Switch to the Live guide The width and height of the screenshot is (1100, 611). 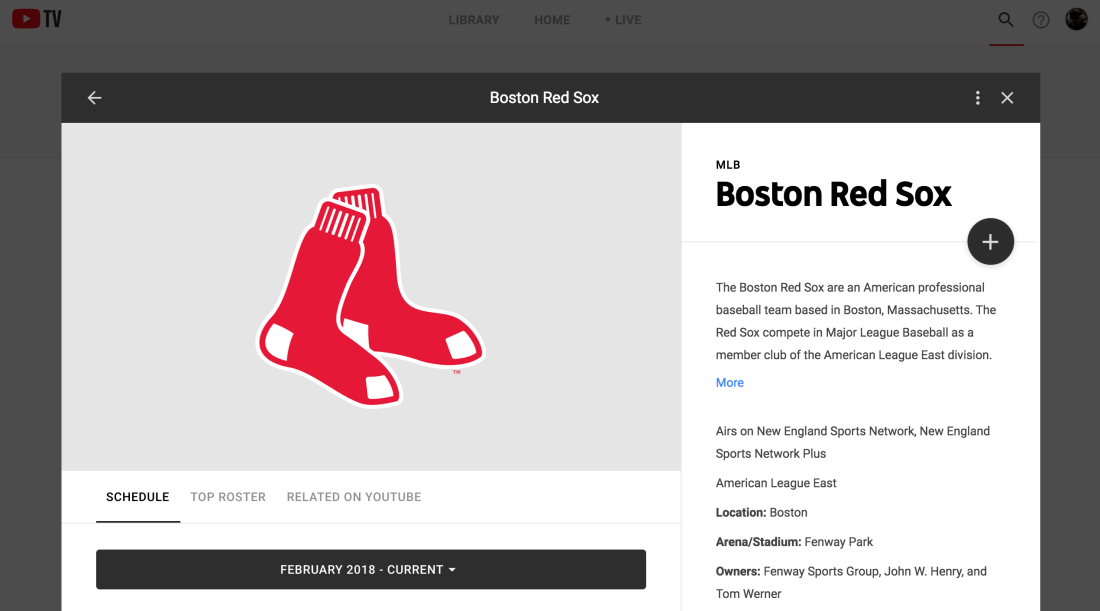point(624,20)
